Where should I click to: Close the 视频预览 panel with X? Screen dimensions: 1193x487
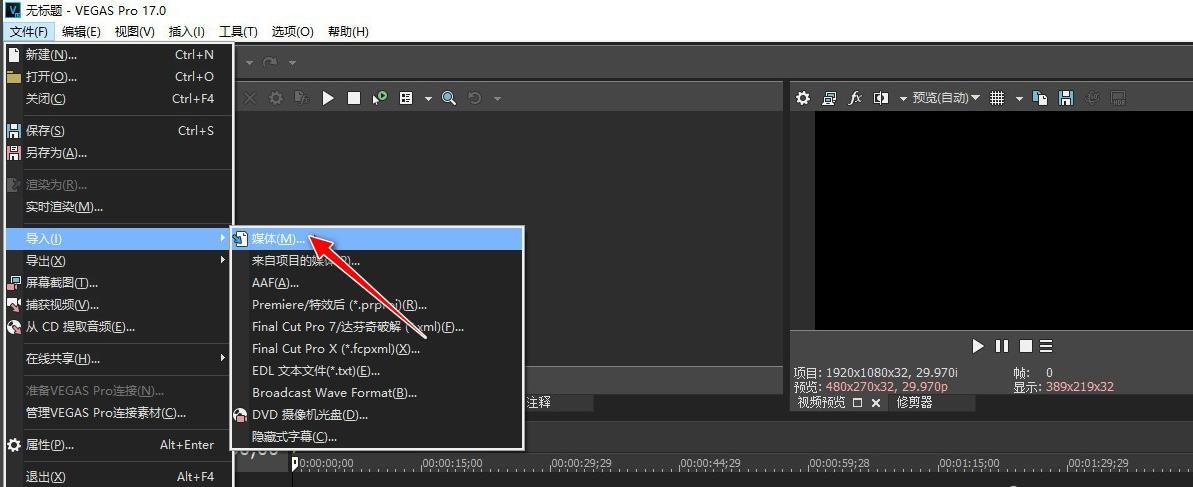[876, 403]
